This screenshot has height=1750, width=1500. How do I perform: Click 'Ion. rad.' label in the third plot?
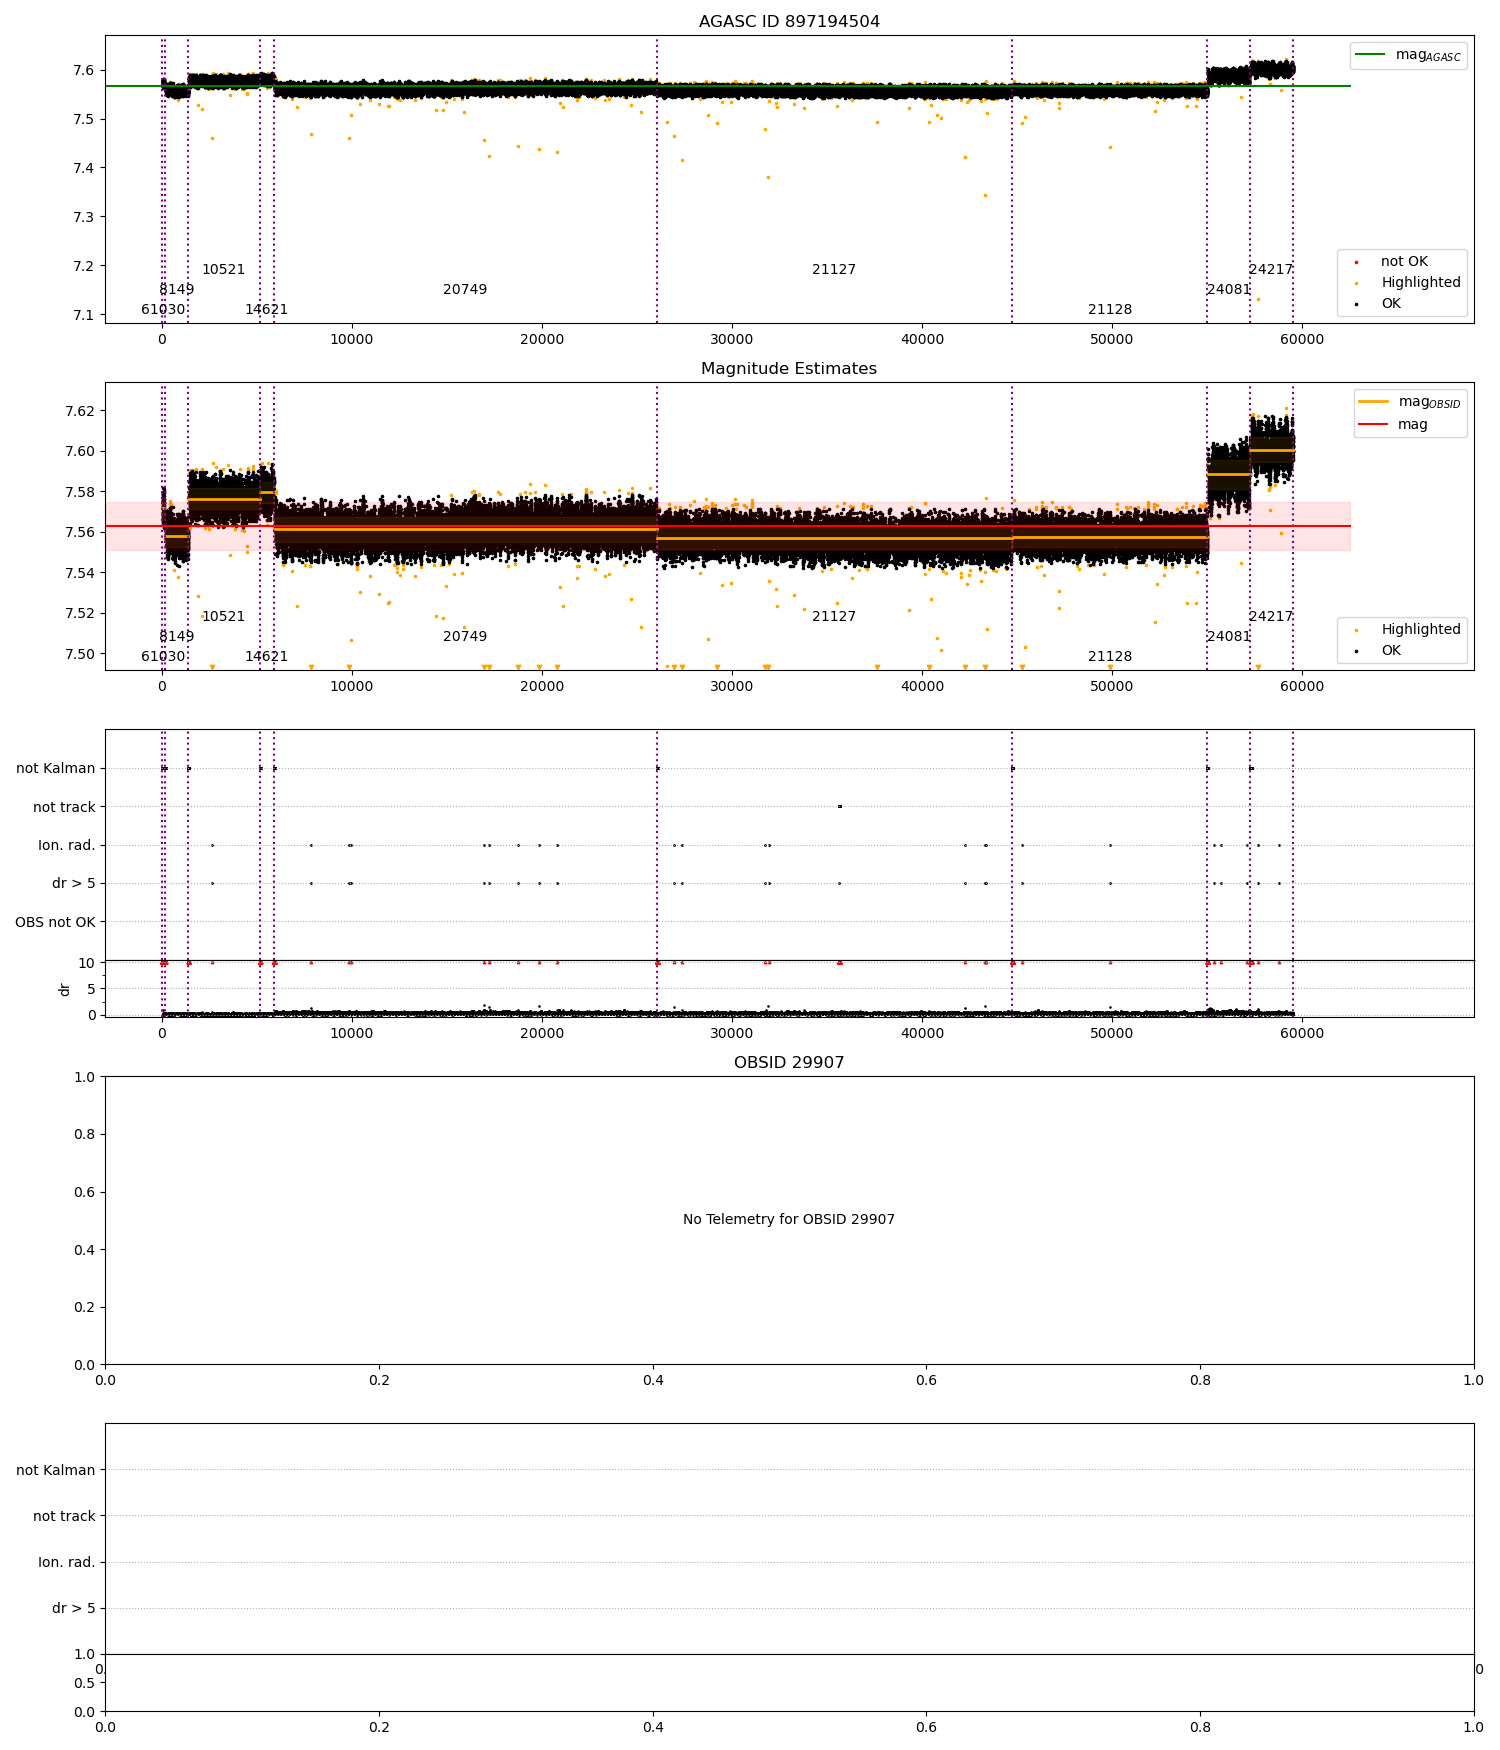coord(67,846)
